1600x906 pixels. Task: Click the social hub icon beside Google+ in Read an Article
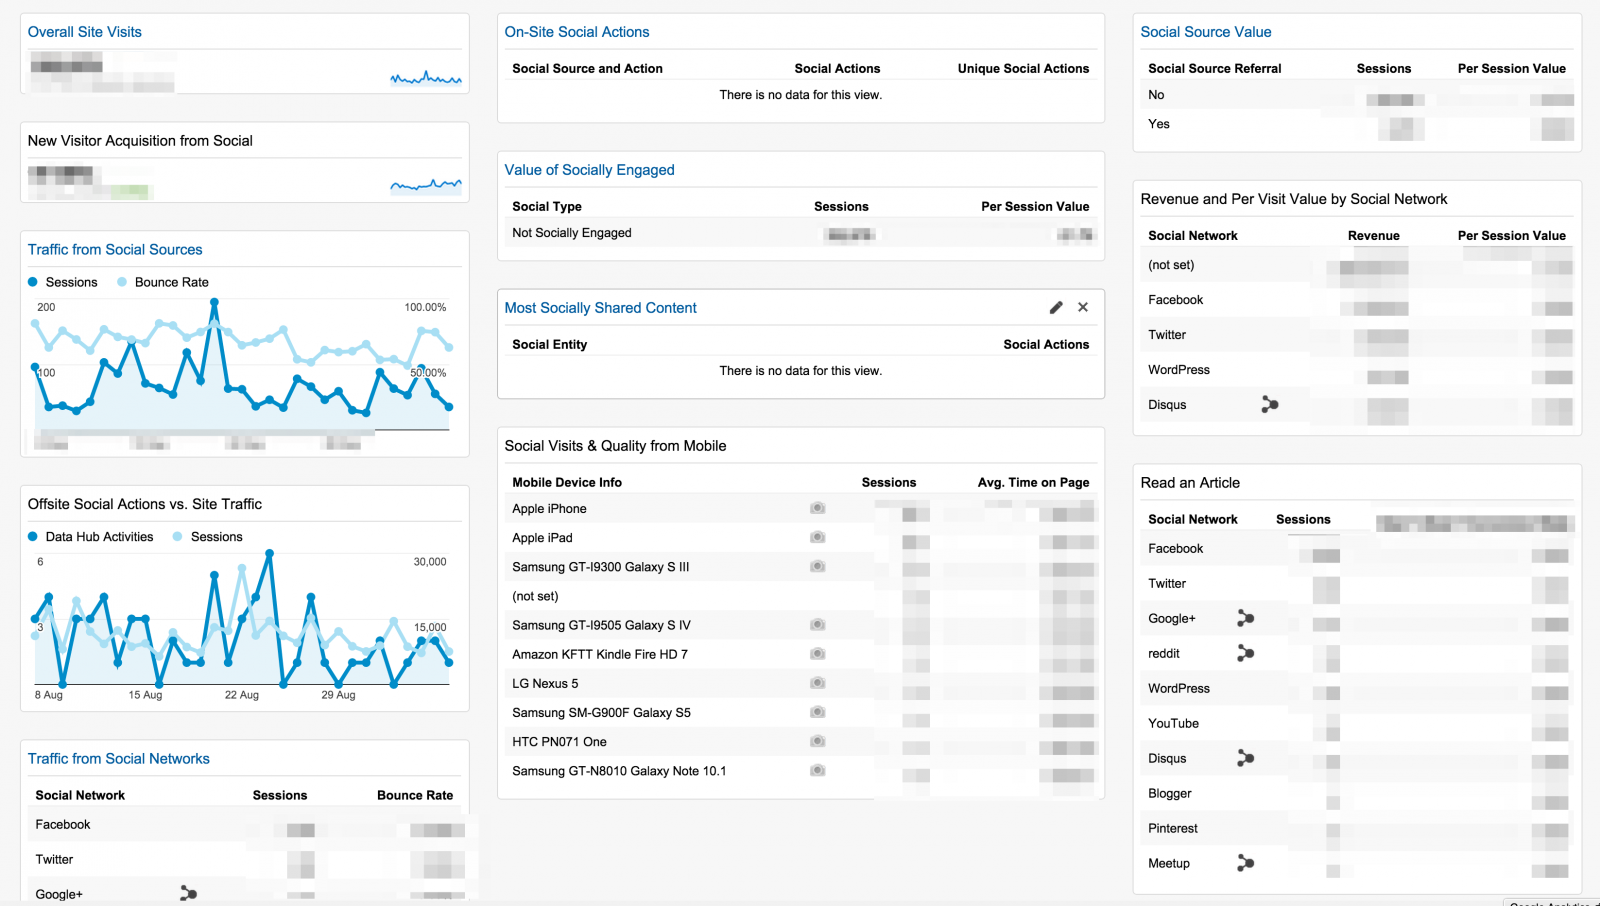click(x=1245, y=619)
